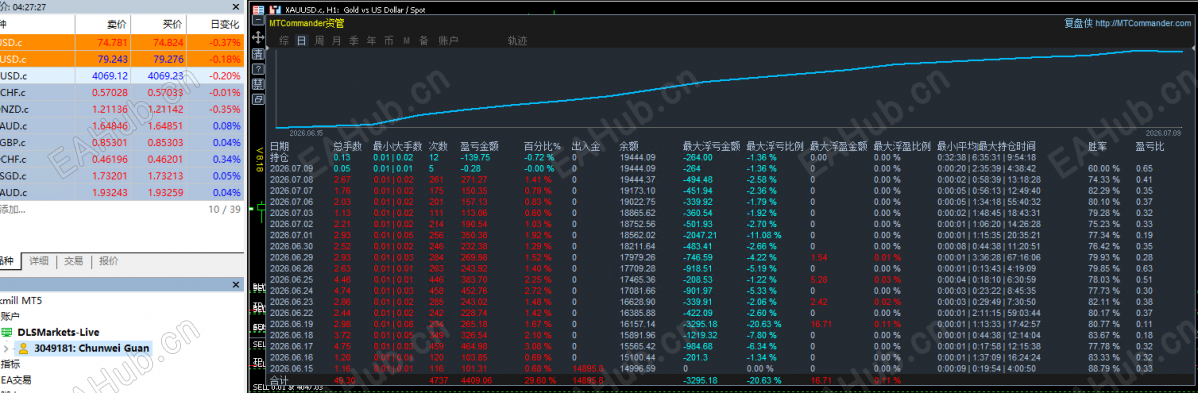Open help with the question mark icon
Viewport: 1198px width, 393px height.
pos(258,69)
